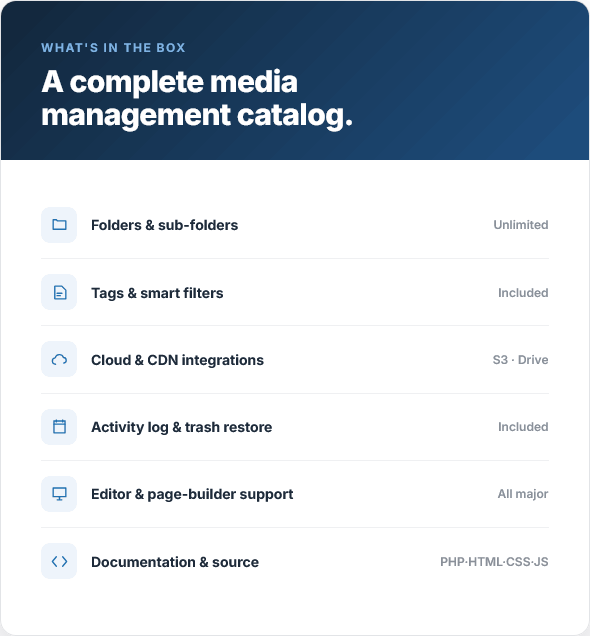Viewport: 590px width, 636px height.
Task: Click the calendar icon beside Activity log
Action: 59,427
